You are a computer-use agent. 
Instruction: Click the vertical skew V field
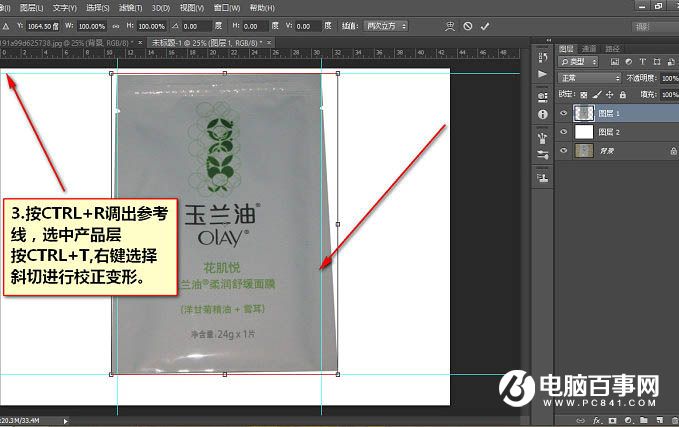(x=308, y=26)
